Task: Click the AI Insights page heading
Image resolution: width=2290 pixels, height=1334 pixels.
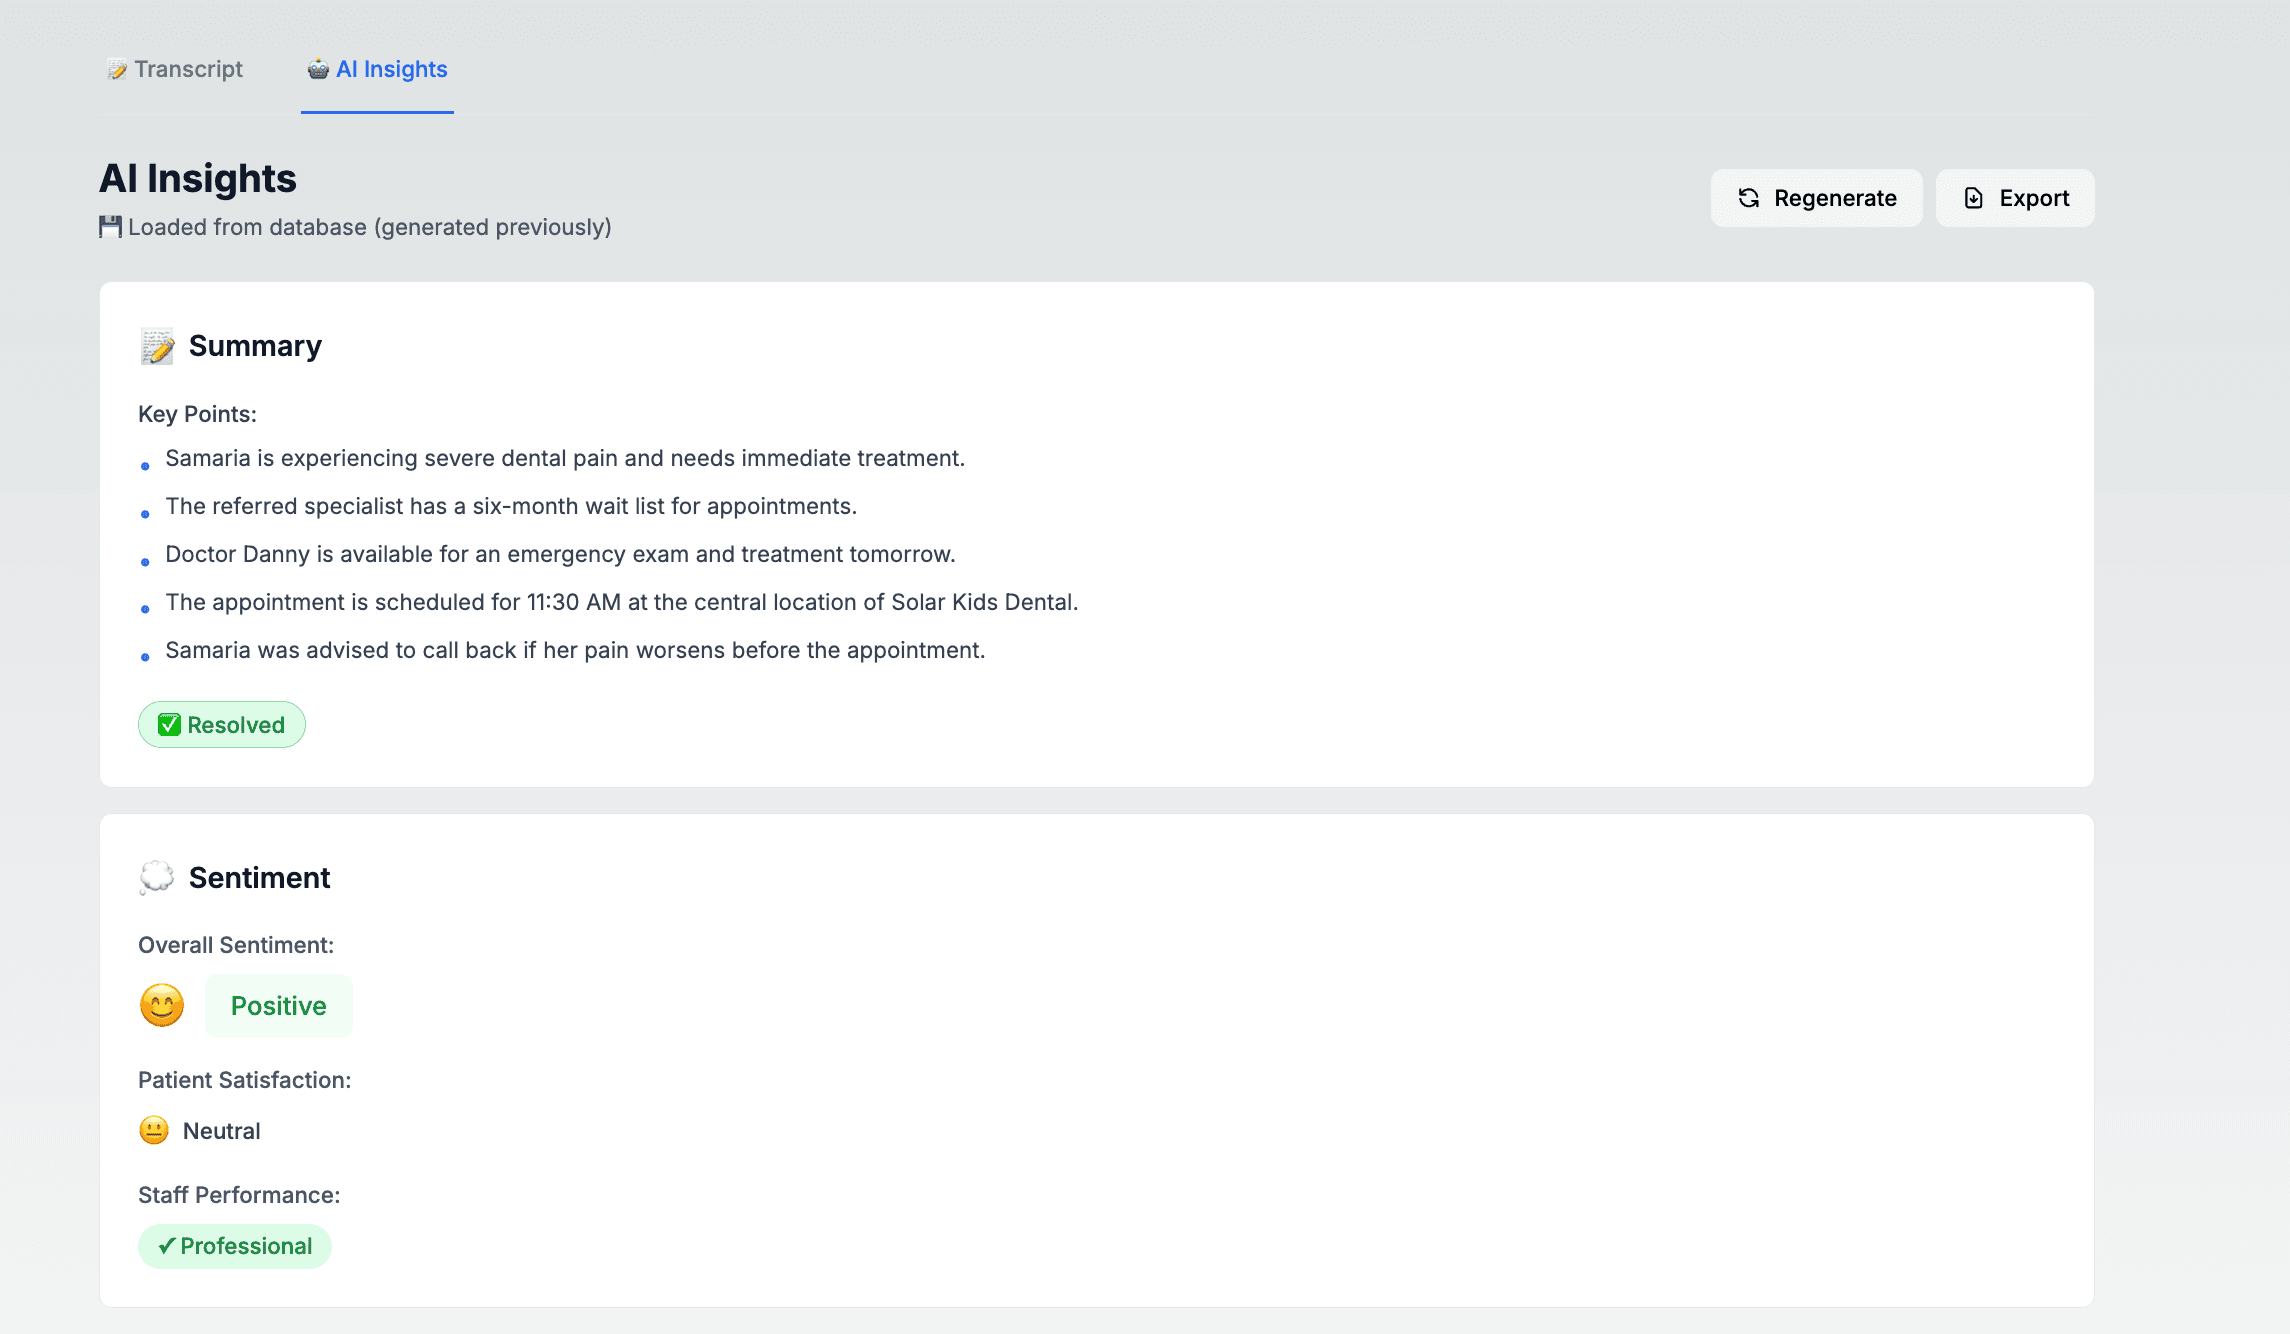Action: (198, 179)
